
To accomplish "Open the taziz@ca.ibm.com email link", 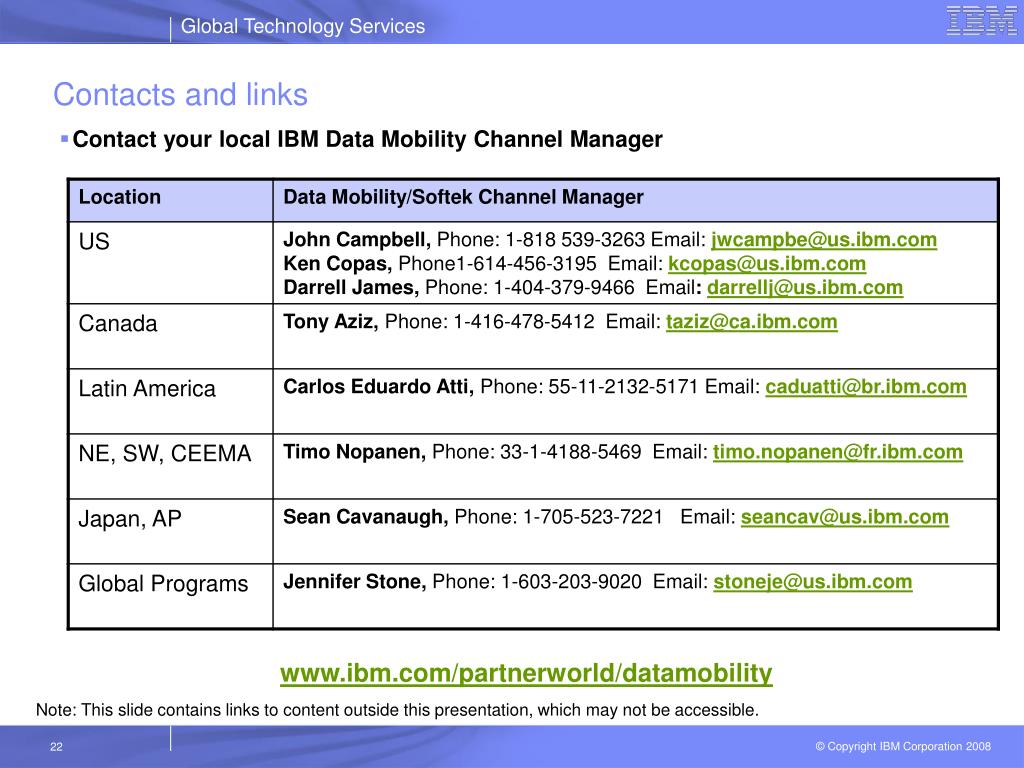I will [751, 322].
